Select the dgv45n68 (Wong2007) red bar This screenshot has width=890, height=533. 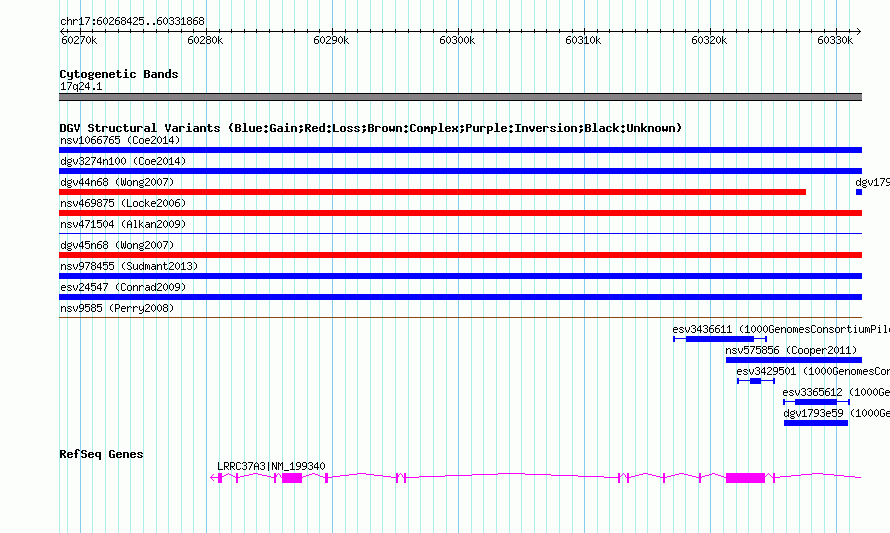pos(460,255)
